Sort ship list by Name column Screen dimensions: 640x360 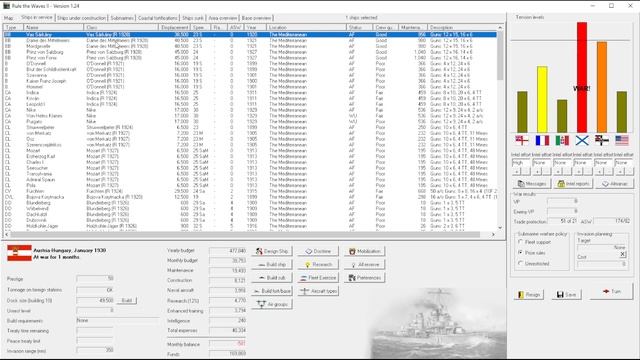point(53,27)
